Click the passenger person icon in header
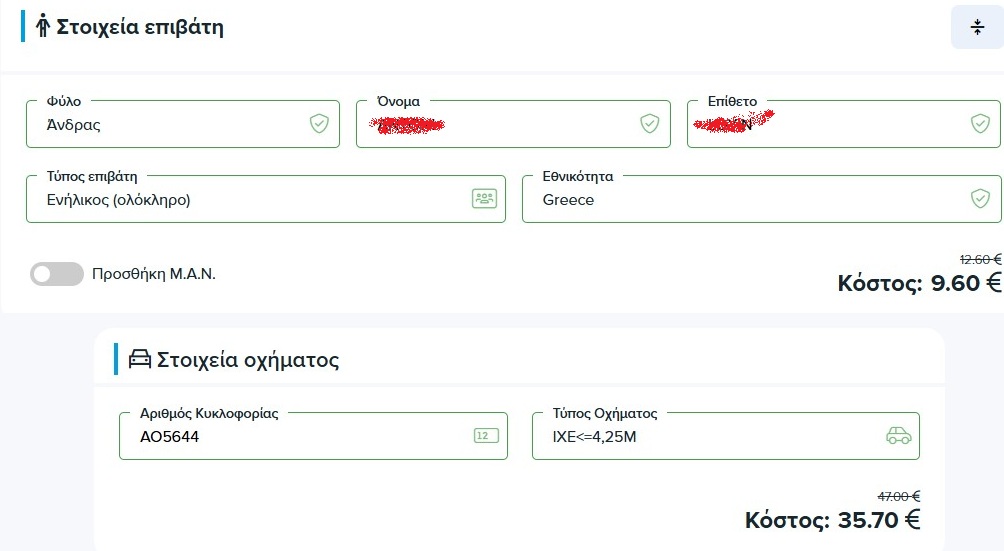 pos(42,27)
